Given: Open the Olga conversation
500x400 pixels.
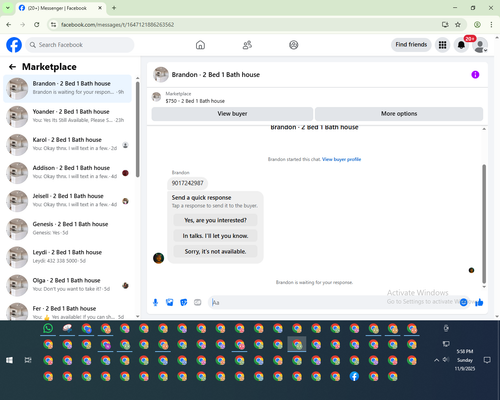Looking at the screenshot, I should click(67, 285).
